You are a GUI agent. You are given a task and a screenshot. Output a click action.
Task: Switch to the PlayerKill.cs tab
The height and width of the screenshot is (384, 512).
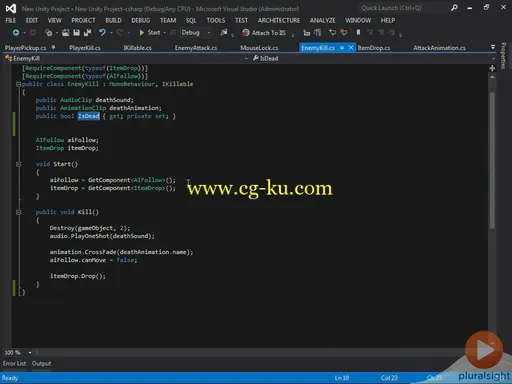85,48
